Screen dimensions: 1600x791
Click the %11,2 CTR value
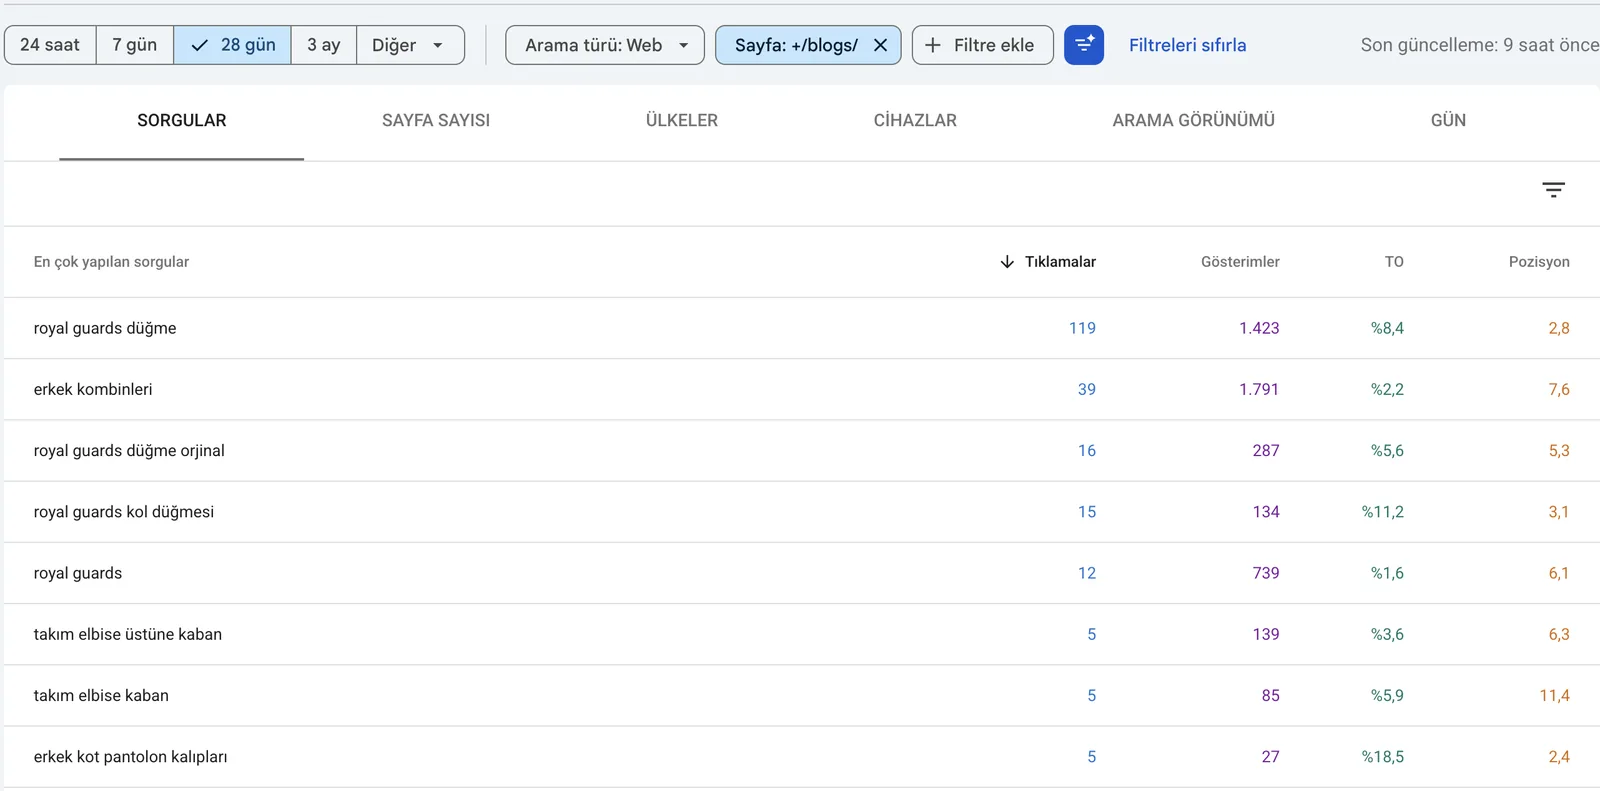[1382, 512]
